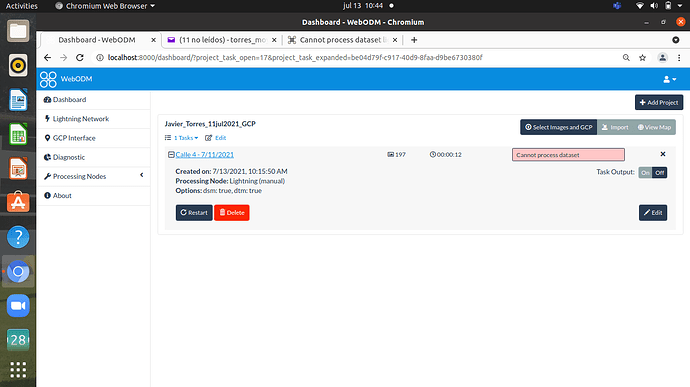Screen dimensions: 690x387
Task: Turn Task Output On
Action: (645, 173)
